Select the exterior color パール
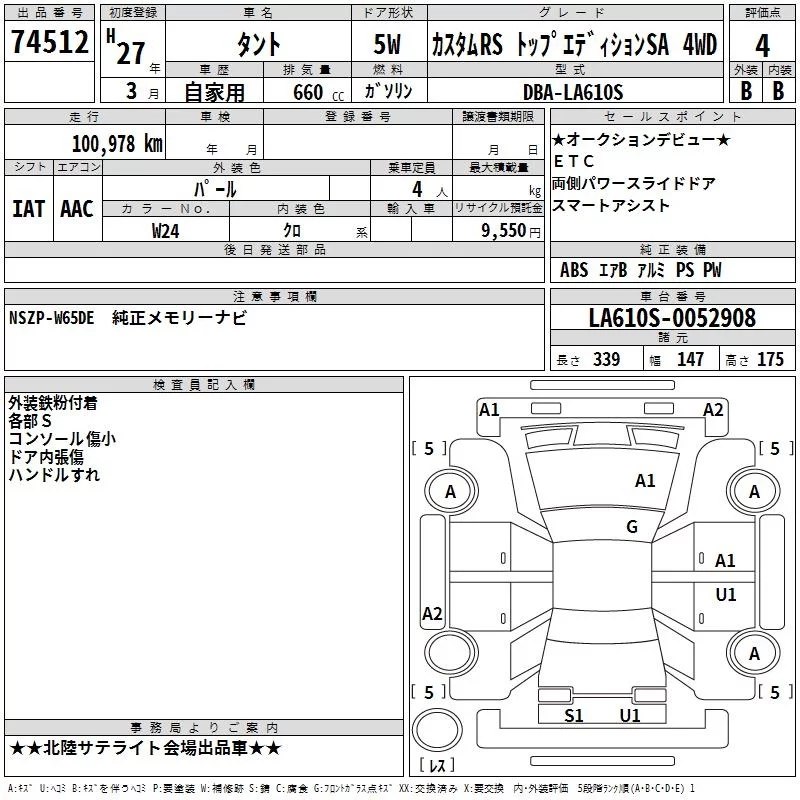 [215, 189]
